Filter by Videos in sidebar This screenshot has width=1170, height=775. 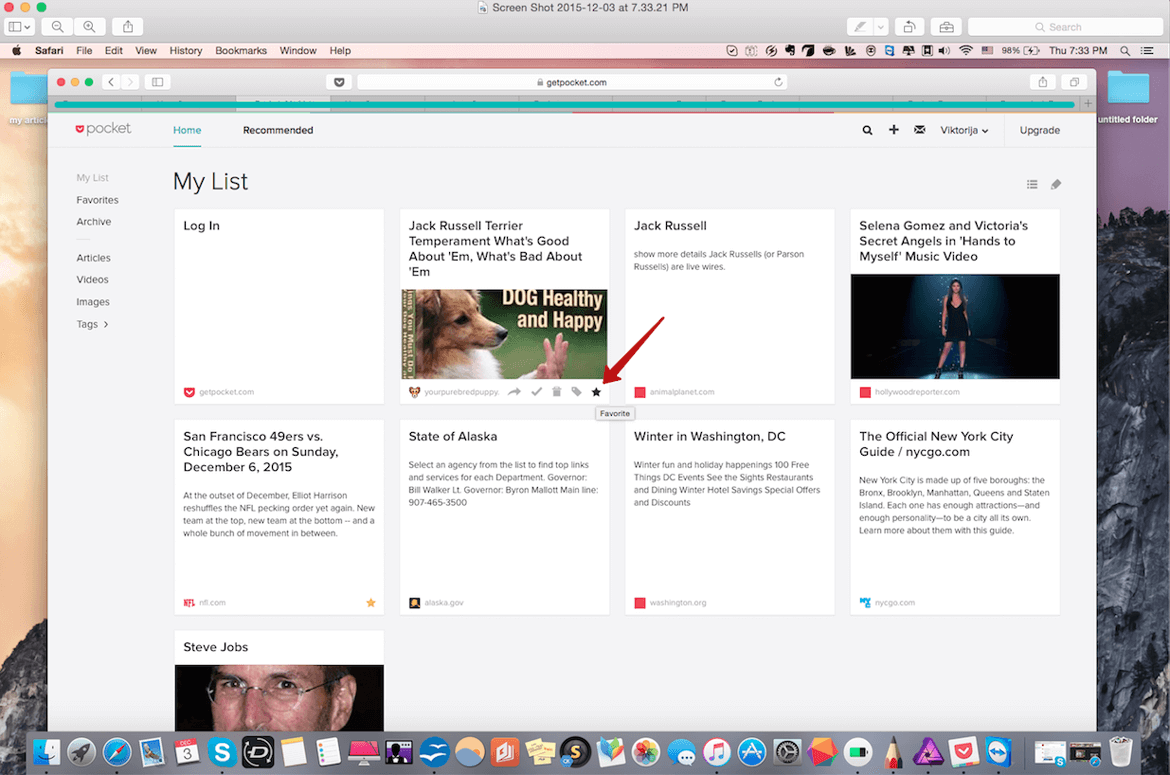(x=92, y=279)
